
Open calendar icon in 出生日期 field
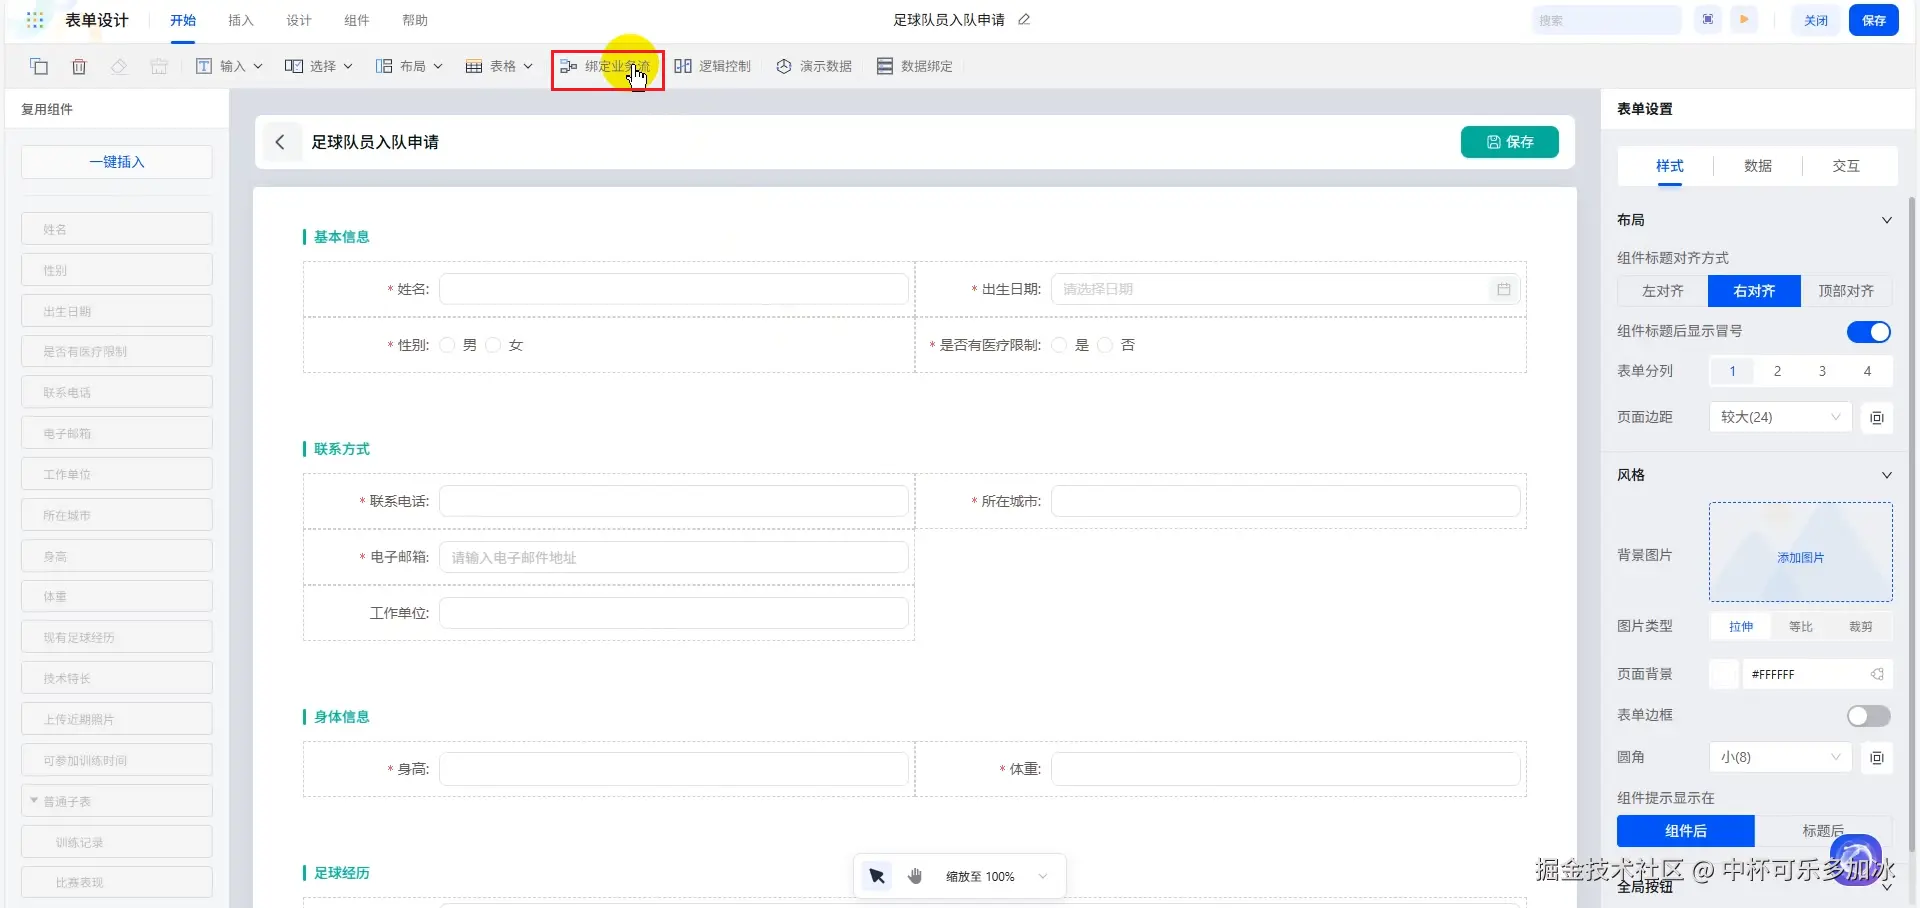point(1503,289)
